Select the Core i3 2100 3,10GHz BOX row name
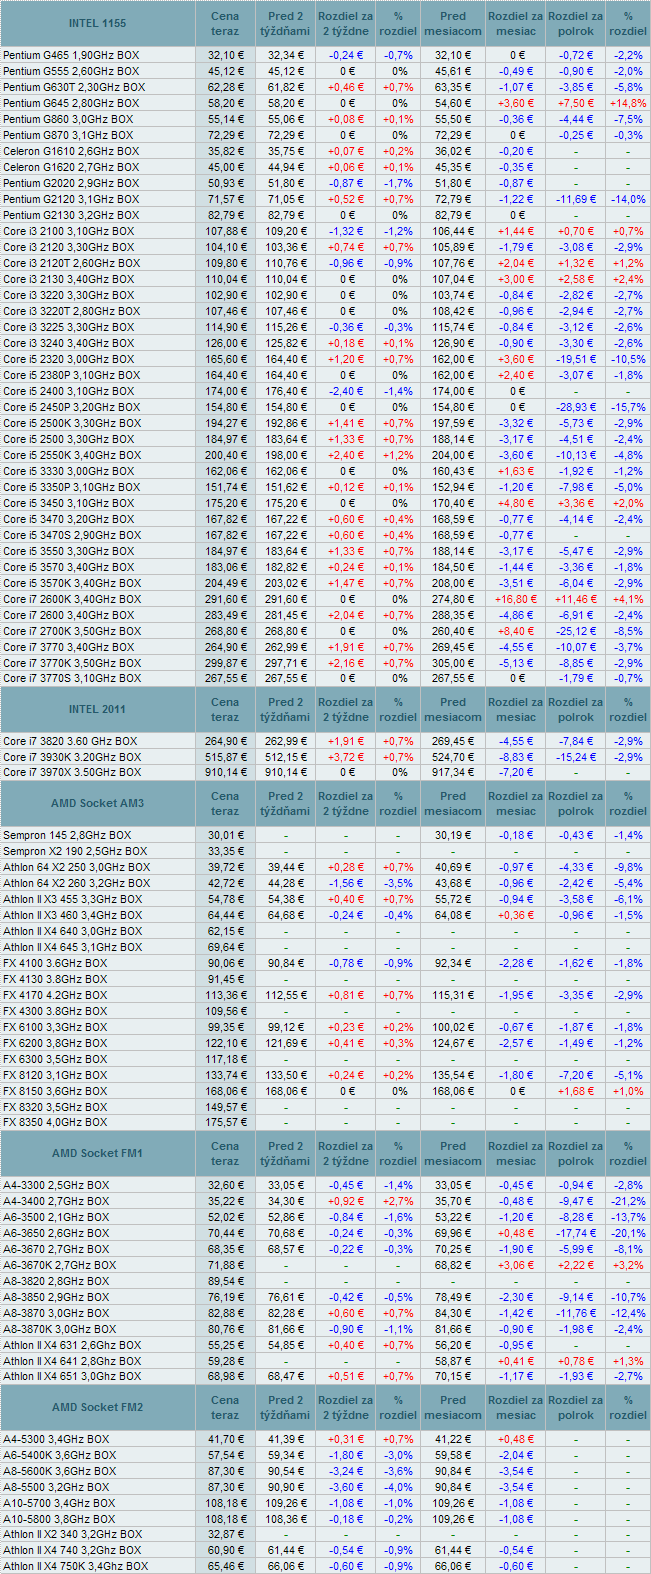651x1574 pixels. click(69, 231)
